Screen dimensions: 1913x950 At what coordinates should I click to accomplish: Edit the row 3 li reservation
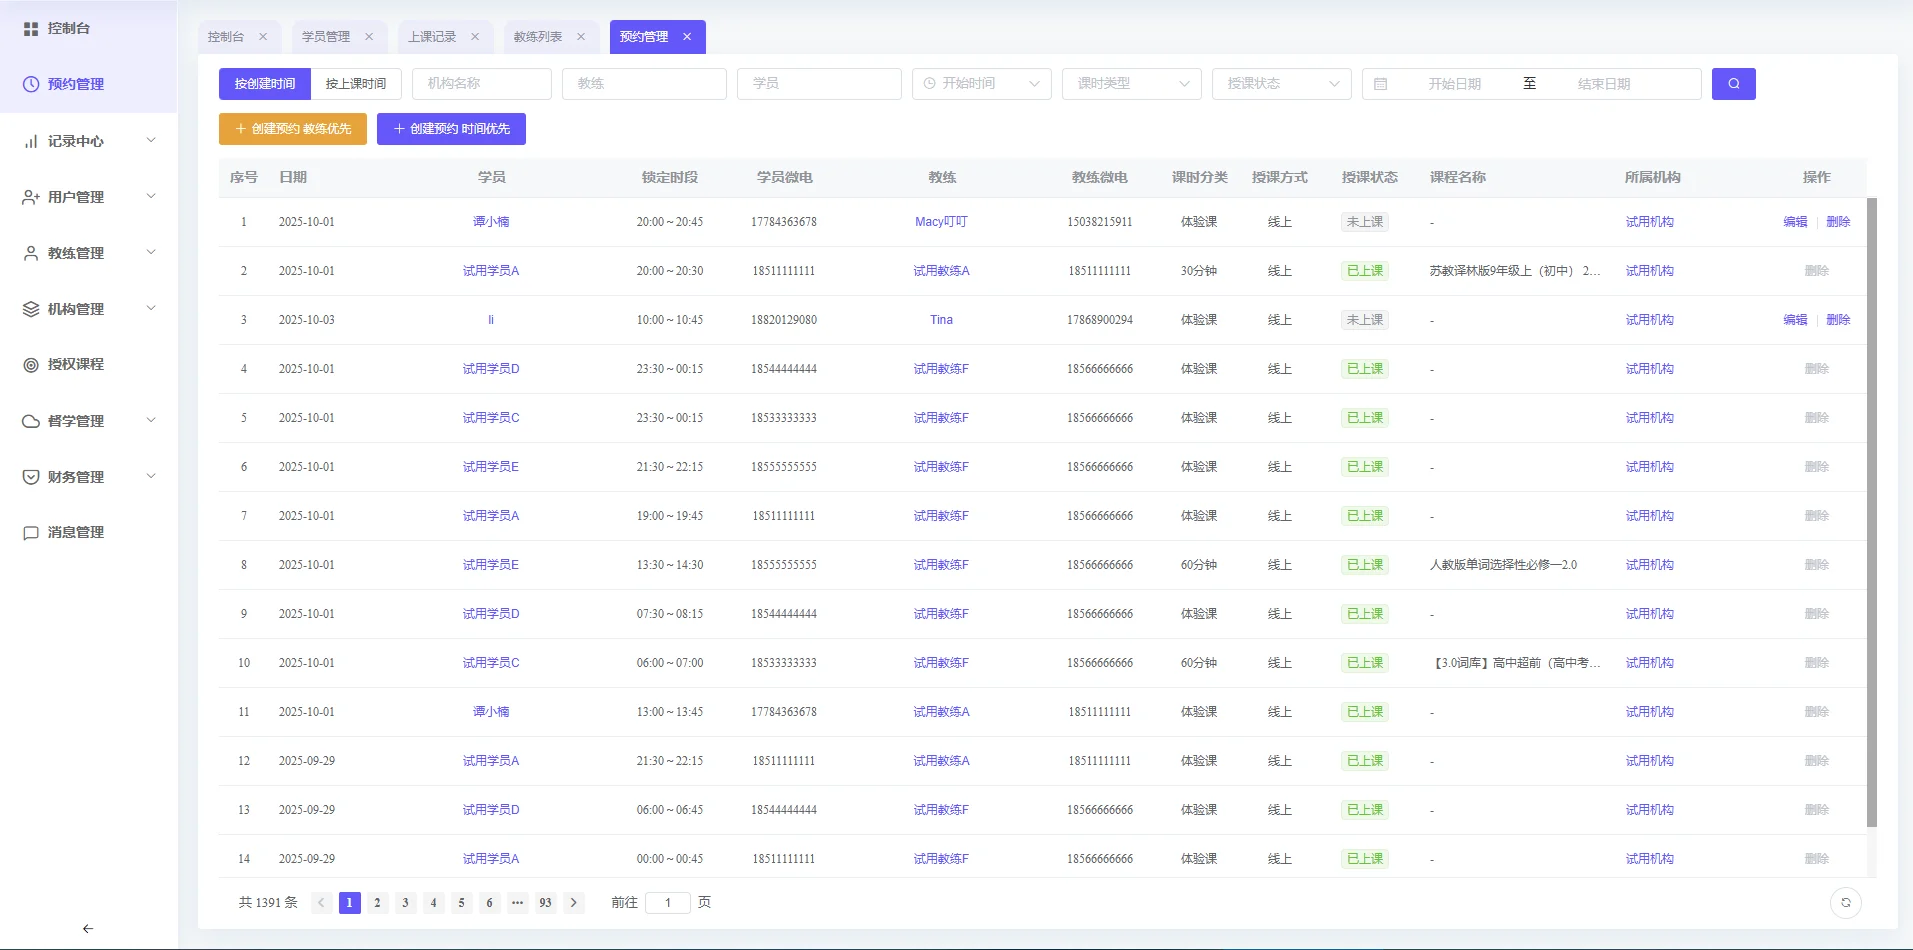(1795, 320)
